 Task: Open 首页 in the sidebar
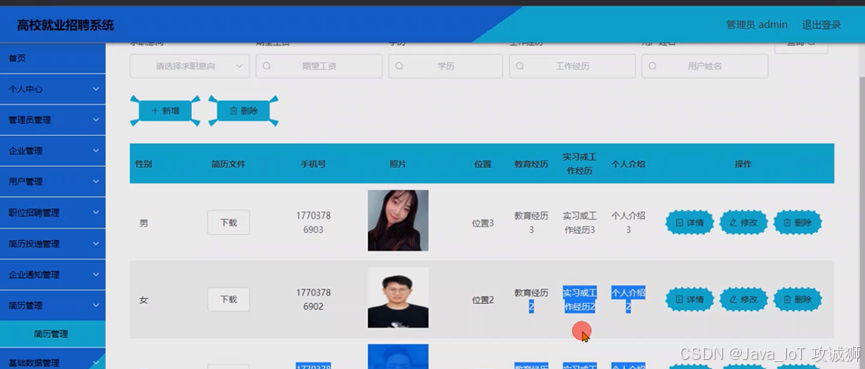pos(52,58)
